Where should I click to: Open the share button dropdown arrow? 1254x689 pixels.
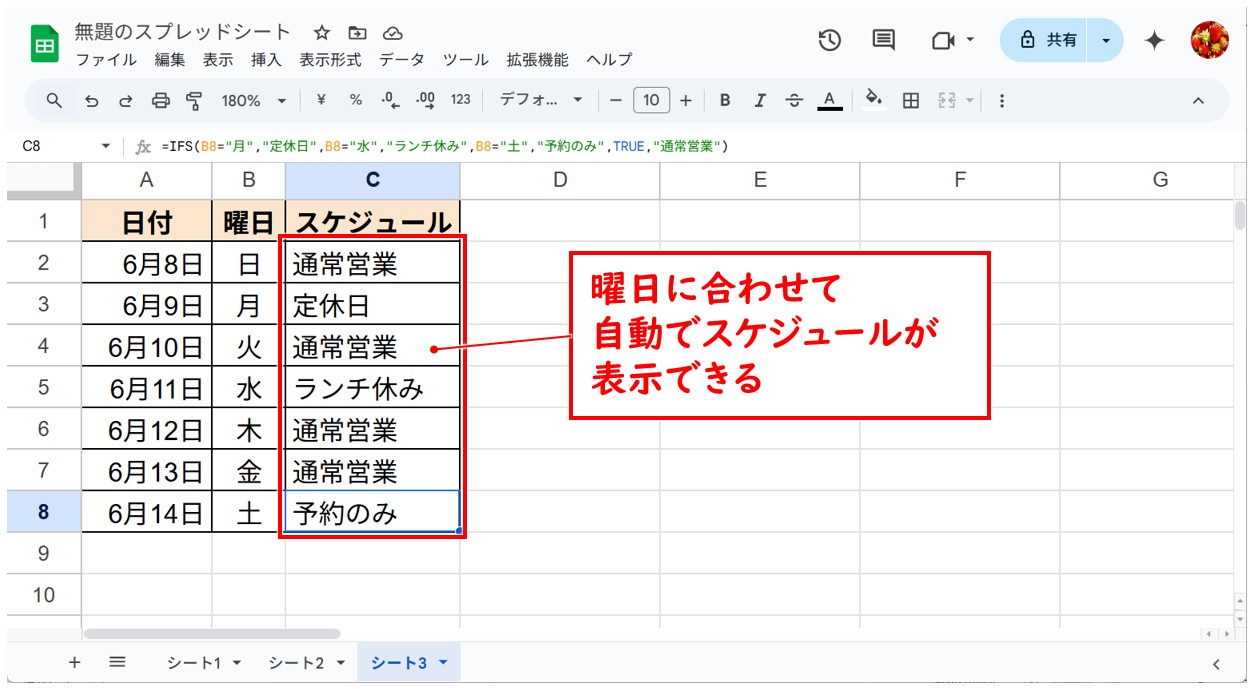(1106, 40)
